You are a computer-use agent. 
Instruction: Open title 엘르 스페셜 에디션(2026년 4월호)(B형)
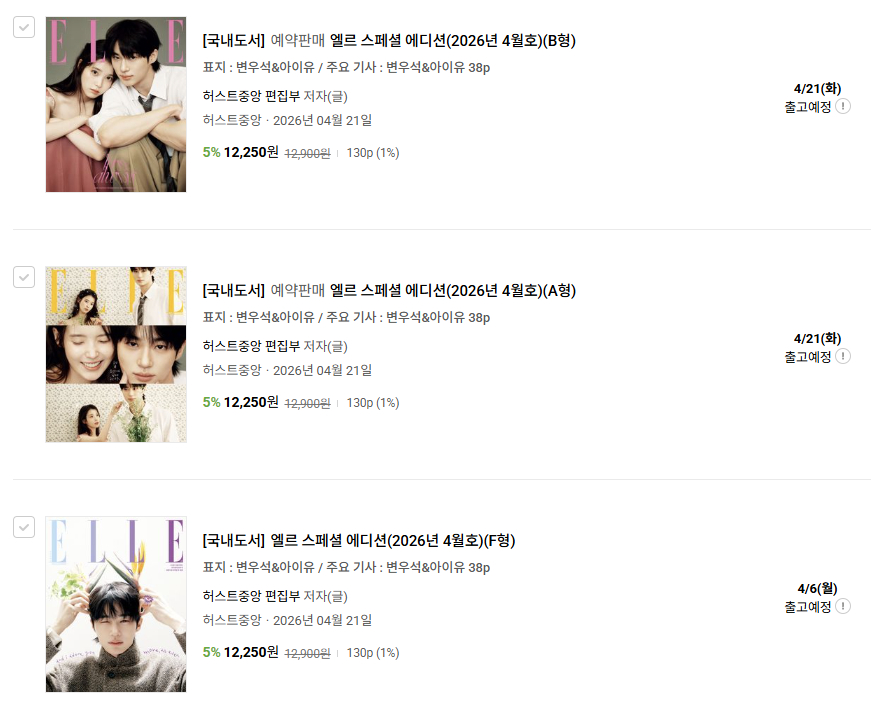453,41
